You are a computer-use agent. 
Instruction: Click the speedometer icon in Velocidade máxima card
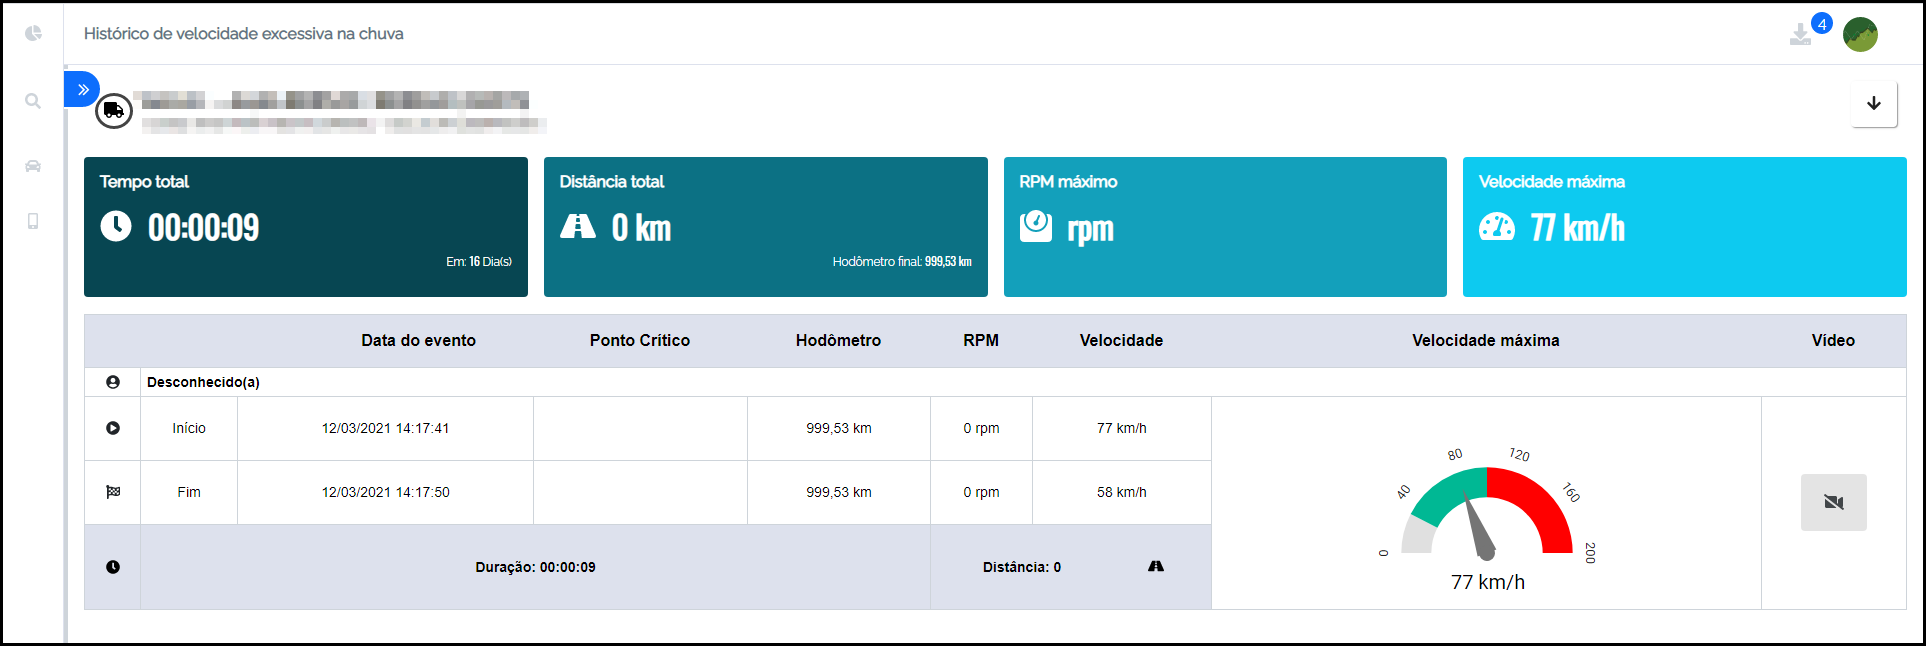tap(1497, 227)
